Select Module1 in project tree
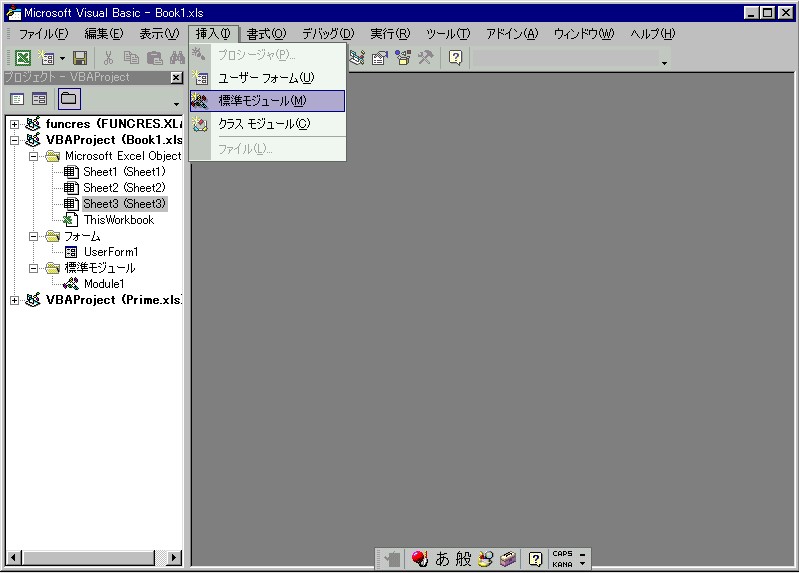 pos(104,284)
